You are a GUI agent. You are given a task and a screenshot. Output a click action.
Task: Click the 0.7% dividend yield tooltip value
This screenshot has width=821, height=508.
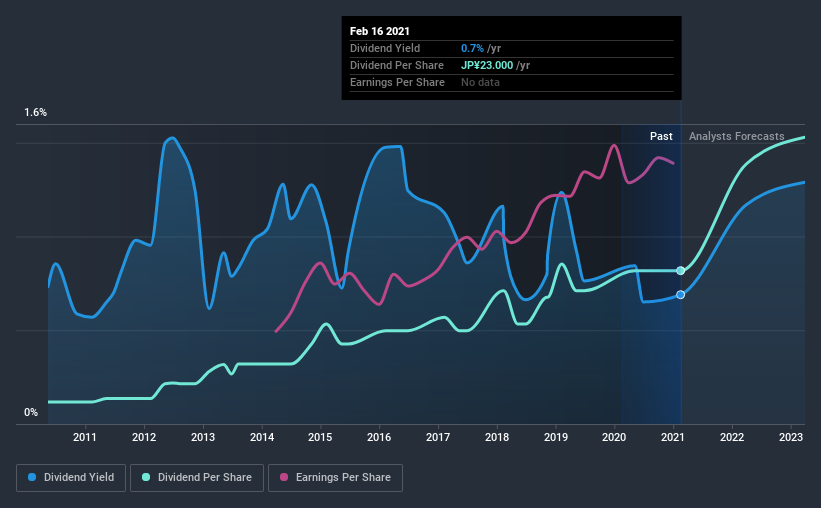pyautogui.click(x=472, y=48)
